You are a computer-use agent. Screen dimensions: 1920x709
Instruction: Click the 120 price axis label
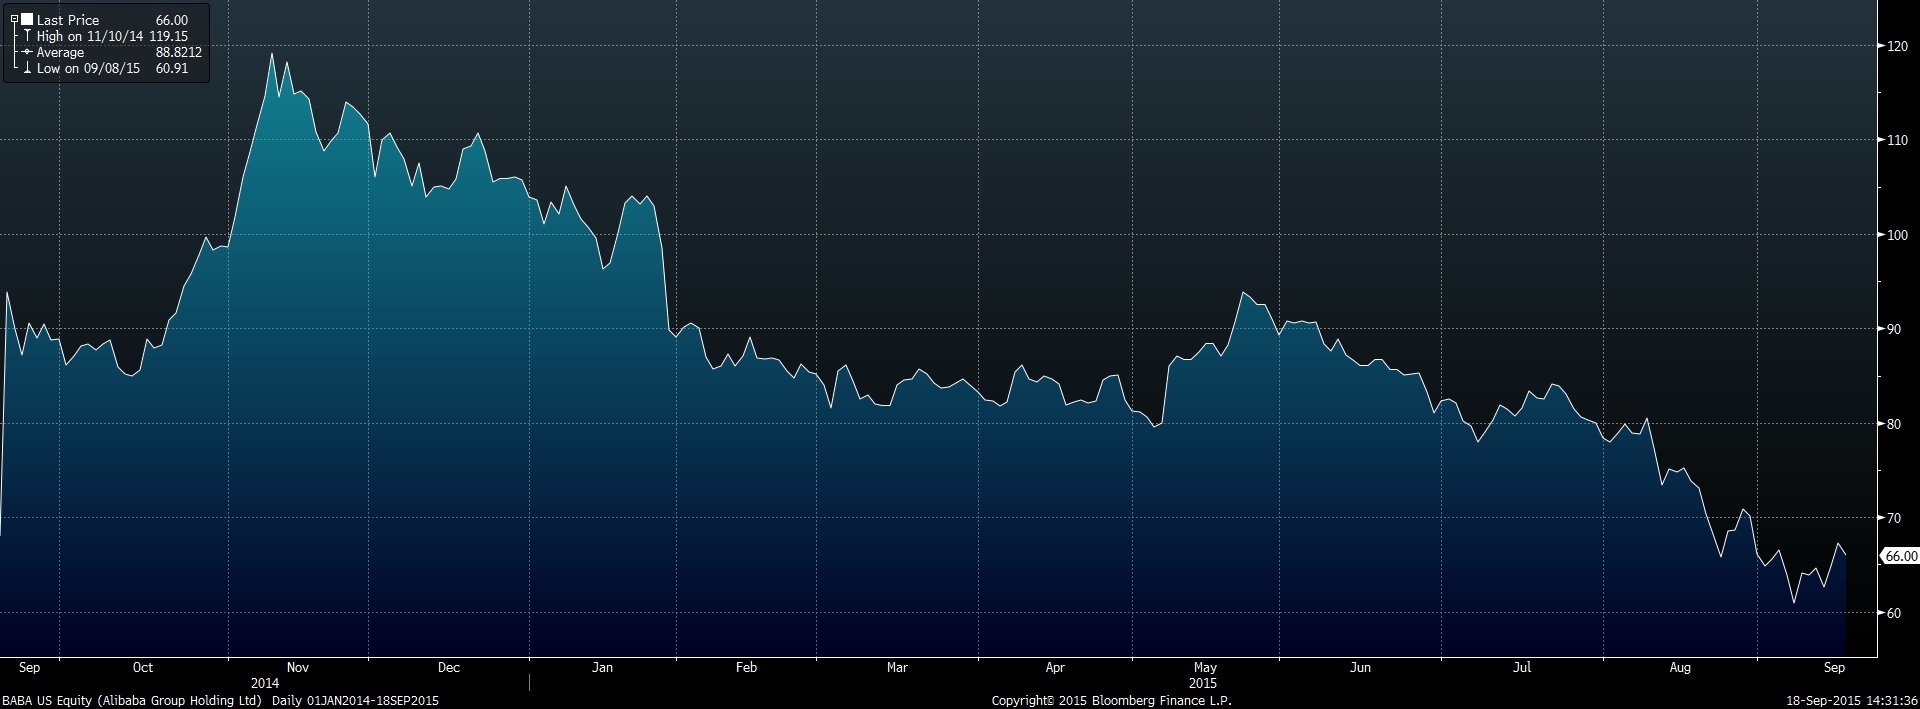tap(1897, 46)
